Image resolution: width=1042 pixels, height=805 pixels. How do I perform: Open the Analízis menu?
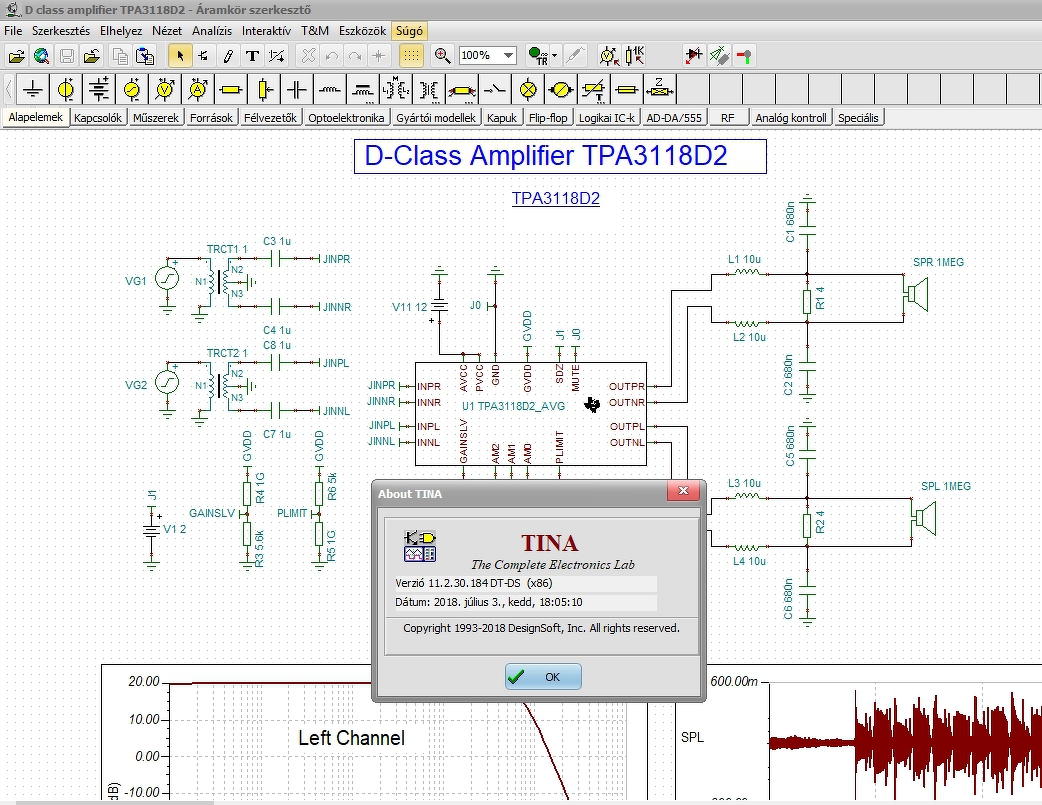[212, 31]
